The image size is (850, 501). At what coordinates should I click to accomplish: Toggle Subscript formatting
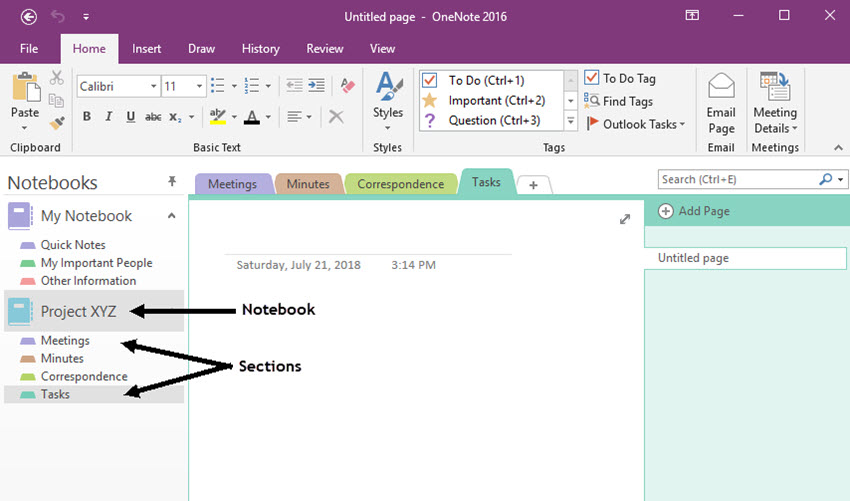pyautogui.click(x=175, y=117)
